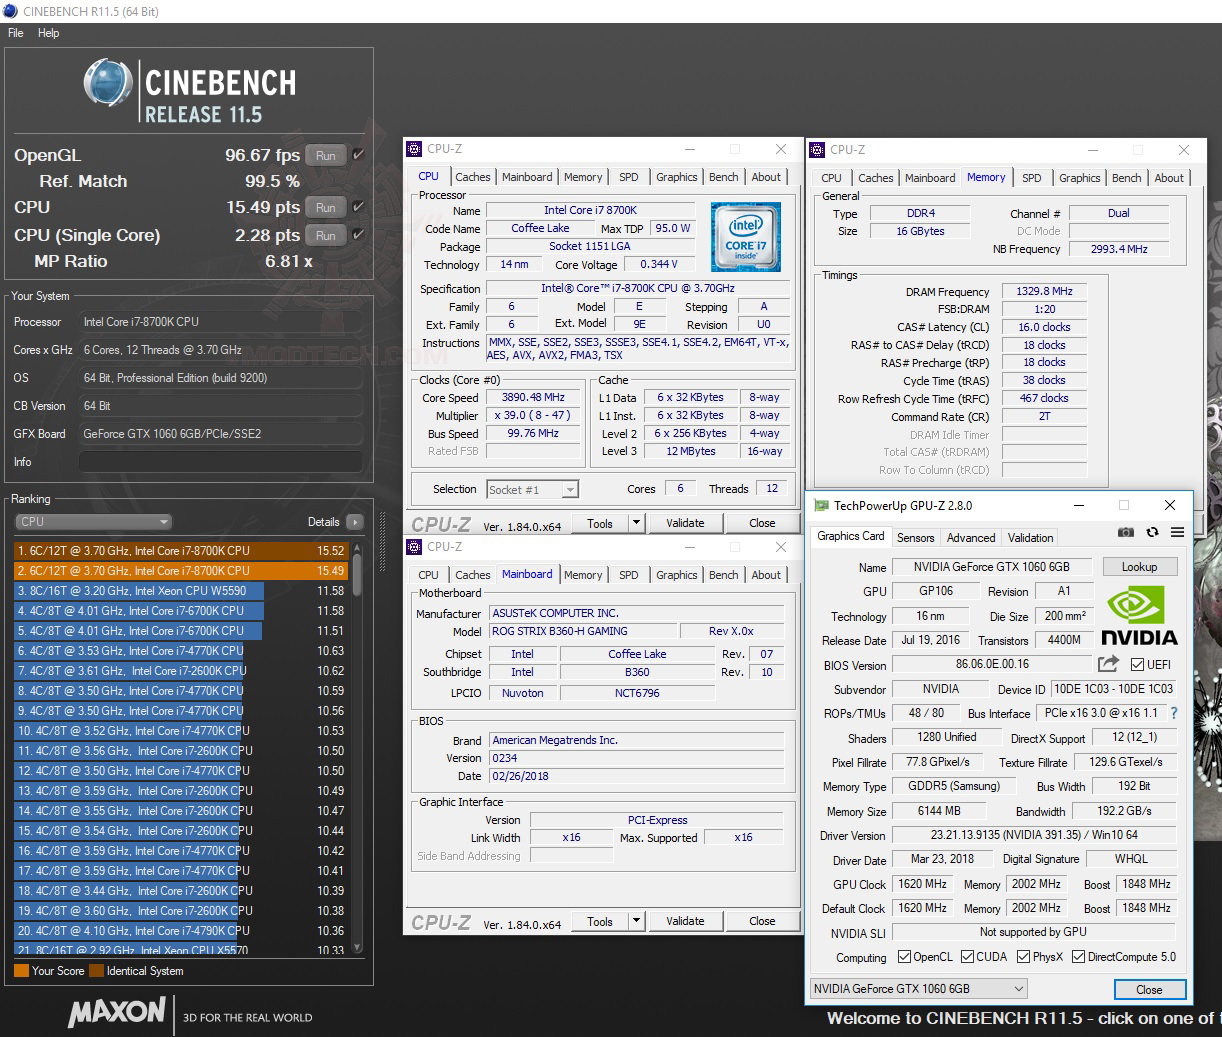Click the 'Identical System' brown legend swatch
Screen dimensions: 1222x1037
point(96,971)
